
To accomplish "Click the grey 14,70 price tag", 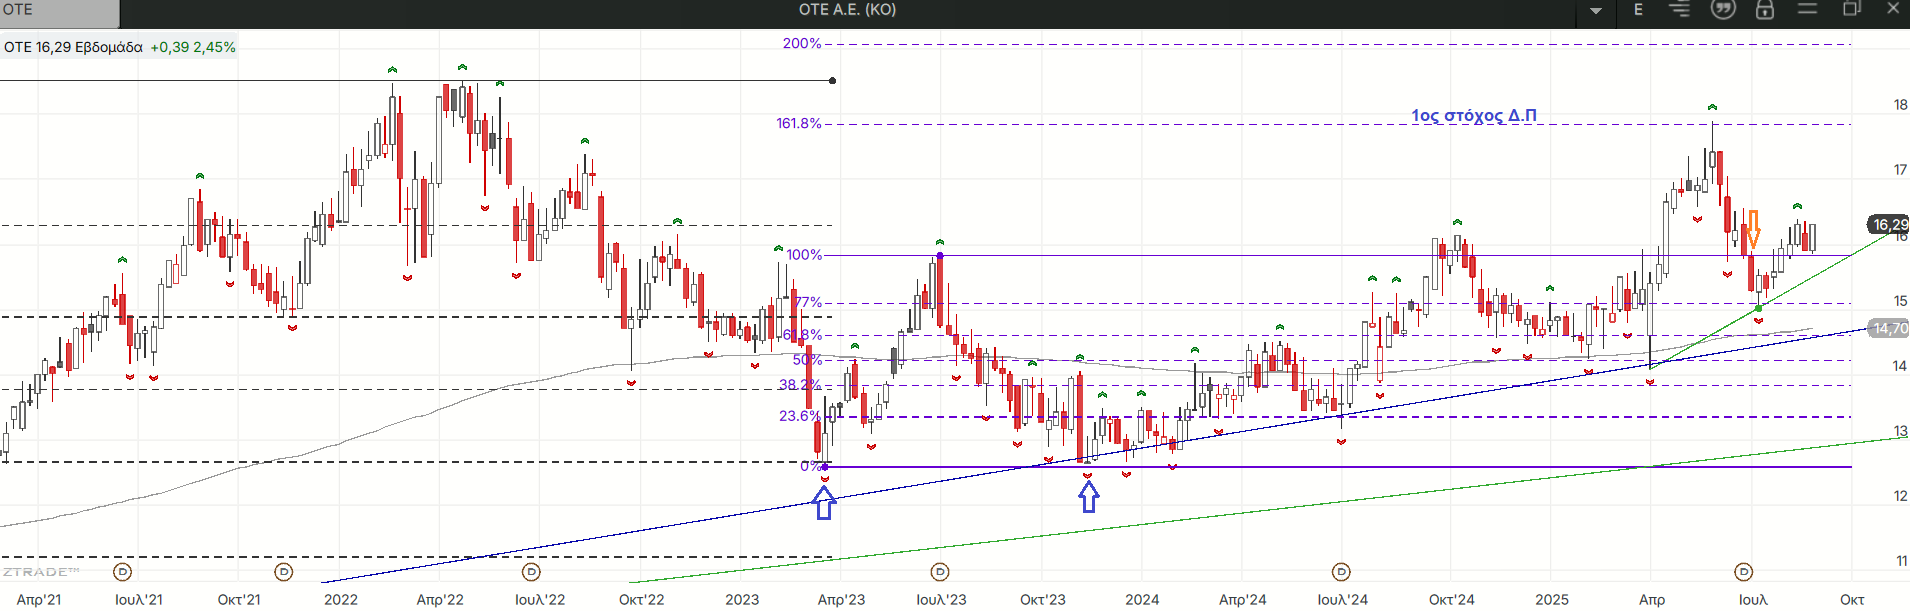I will point(1888,328).
